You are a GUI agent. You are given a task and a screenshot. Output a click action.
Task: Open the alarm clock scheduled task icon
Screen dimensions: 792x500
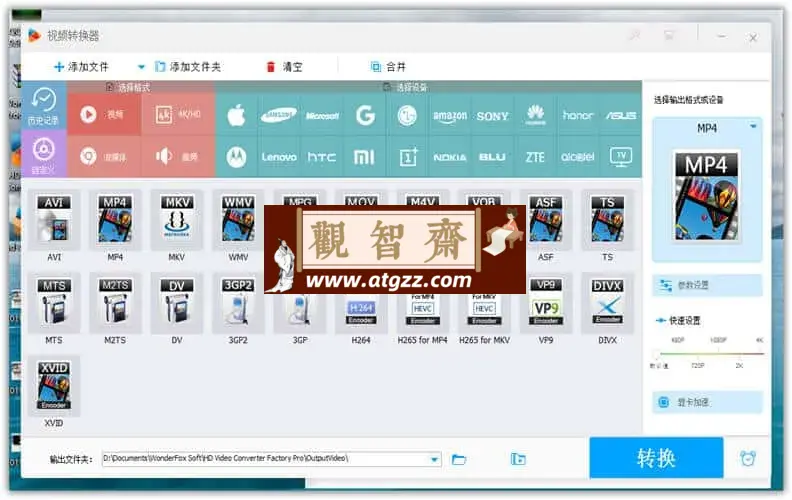point(748,458)
